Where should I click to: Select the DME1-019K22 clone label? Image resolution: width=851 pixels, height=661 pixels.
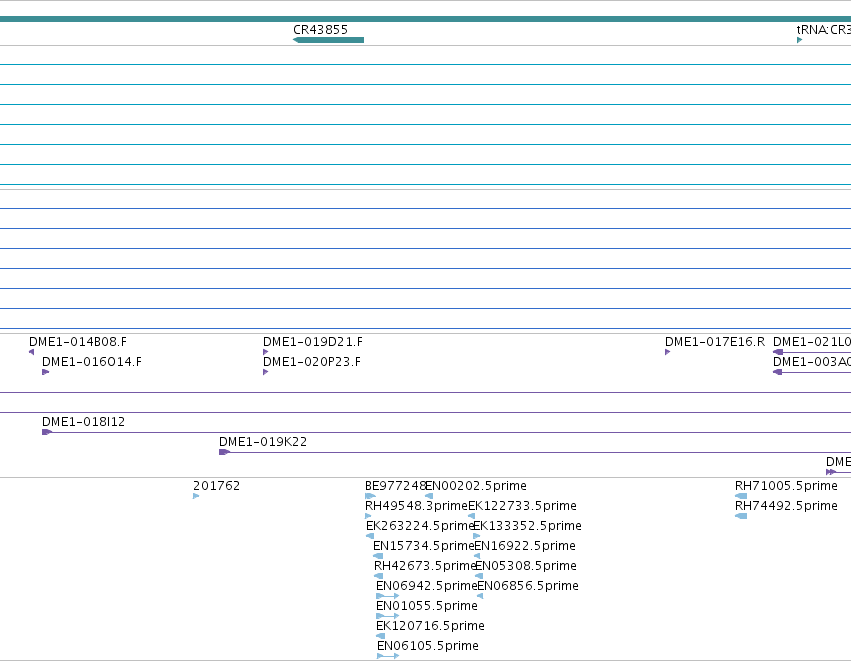[263, 442]
